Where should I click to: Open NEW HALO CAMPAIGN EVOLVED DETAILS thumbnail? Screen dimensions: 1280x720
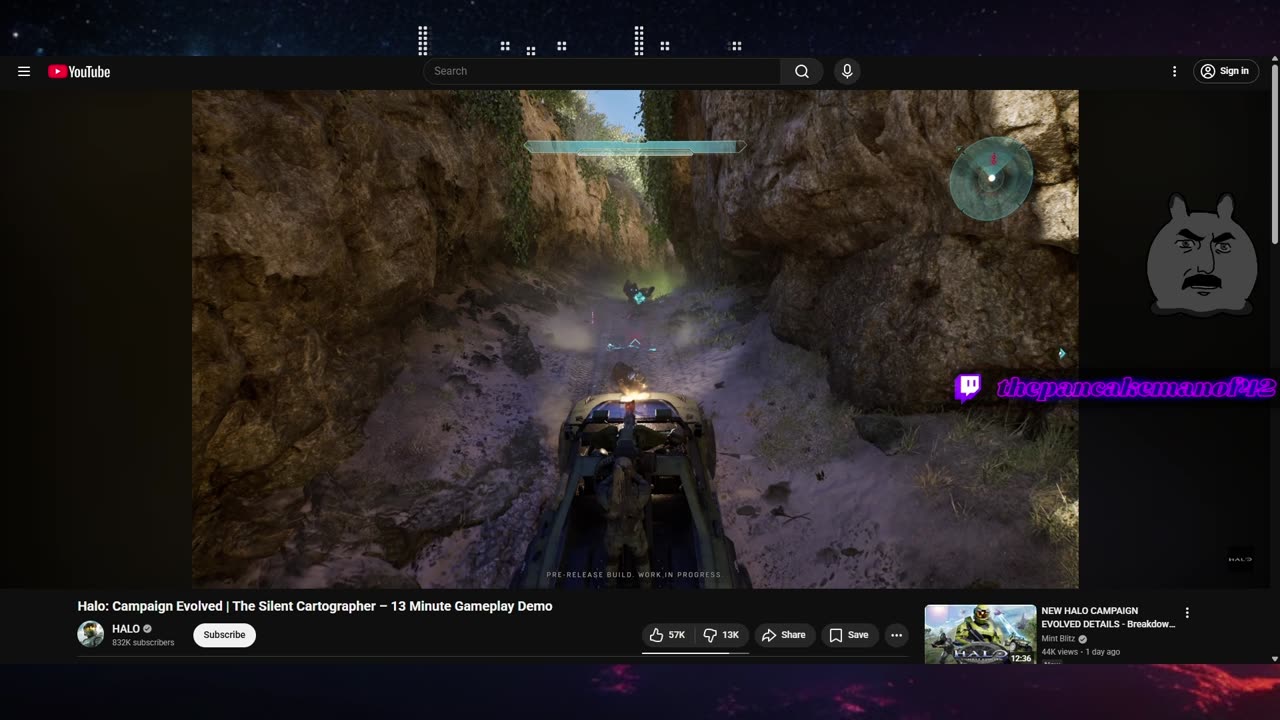tap(980, 634)
